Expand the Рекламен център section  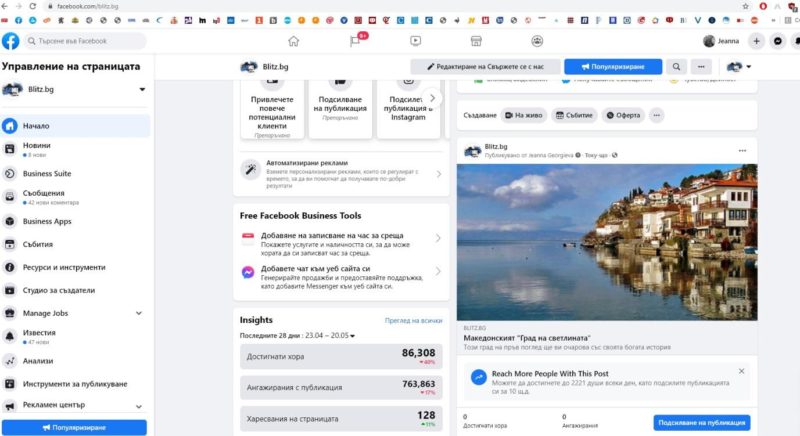pyautogui.click(x=139, y=406)
